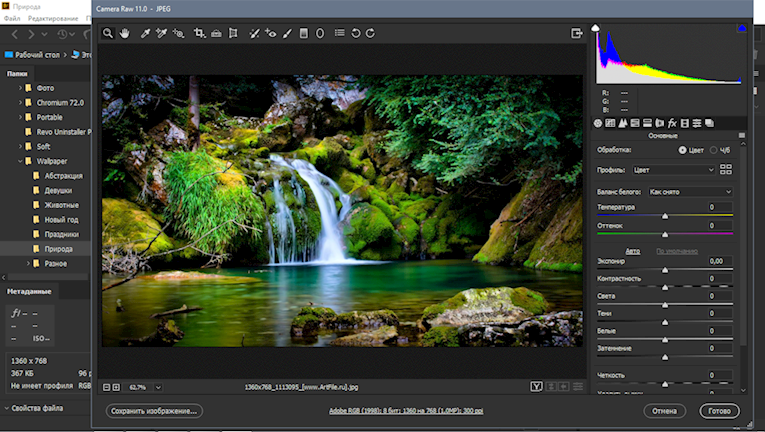
Task: Expand the Chromium 72.0 folder in Bridge
Action: 20,103
